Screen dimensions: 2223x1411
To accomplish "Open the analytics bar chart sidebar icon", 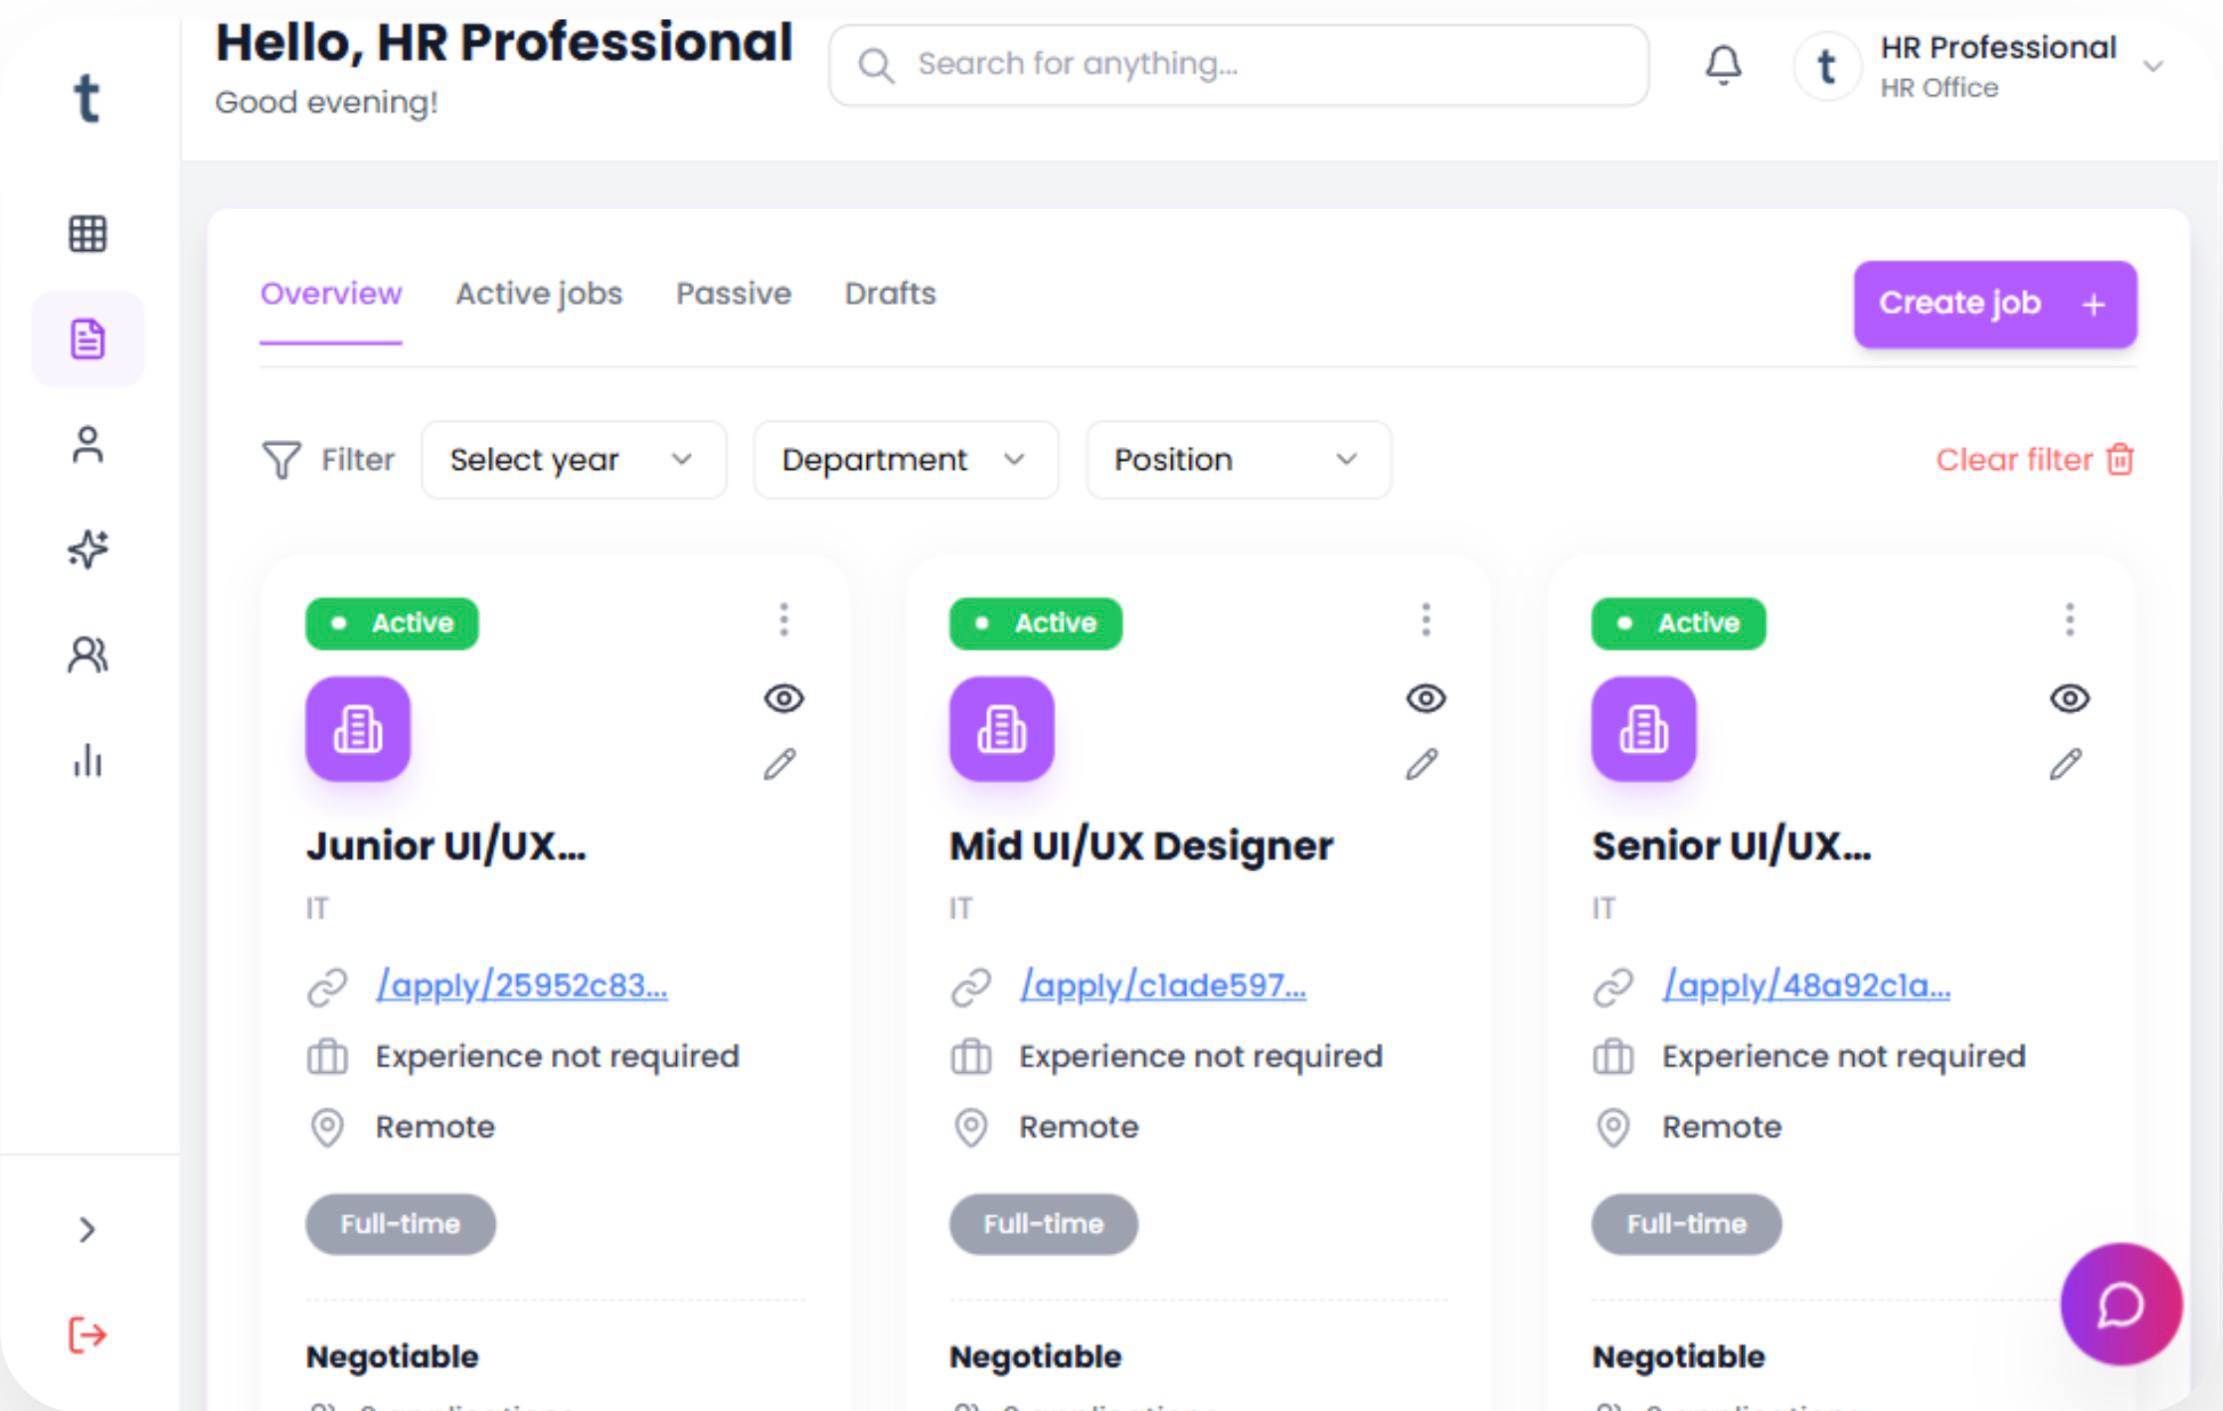I will coord(87,760).
